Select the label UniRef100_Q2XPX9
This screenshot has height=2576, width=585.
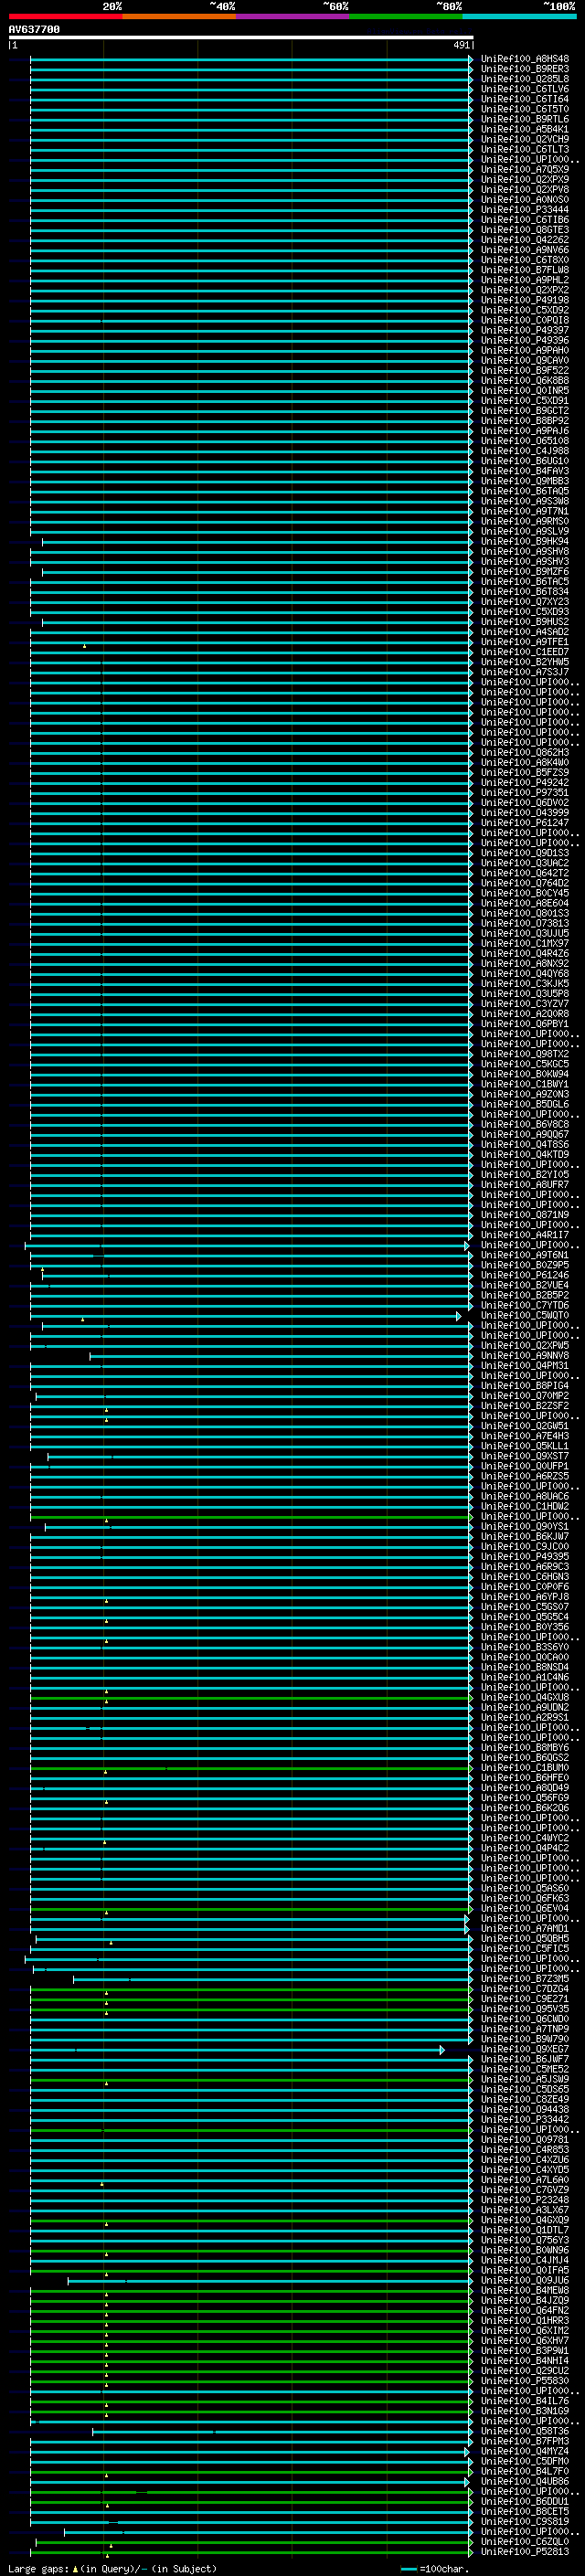pos(525,180)
